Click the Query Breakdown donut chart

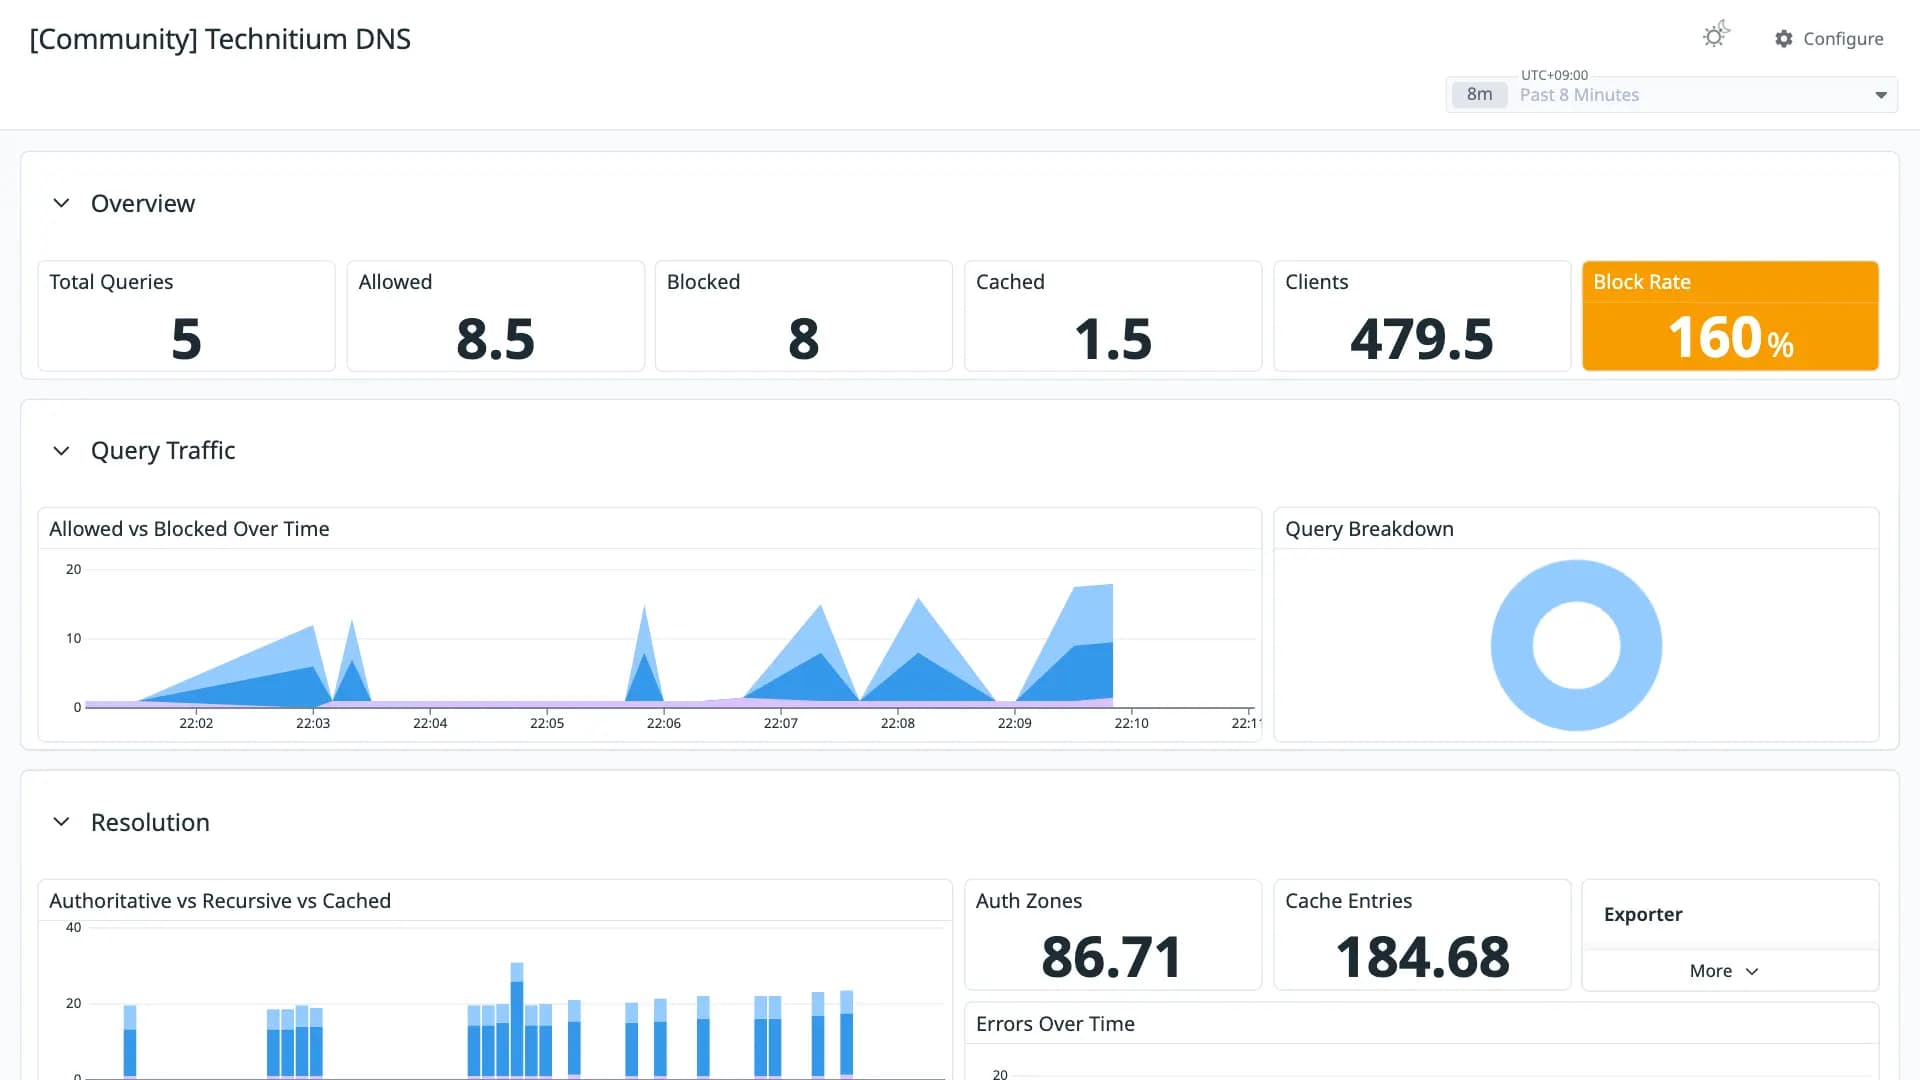[x=1576, y=645]
